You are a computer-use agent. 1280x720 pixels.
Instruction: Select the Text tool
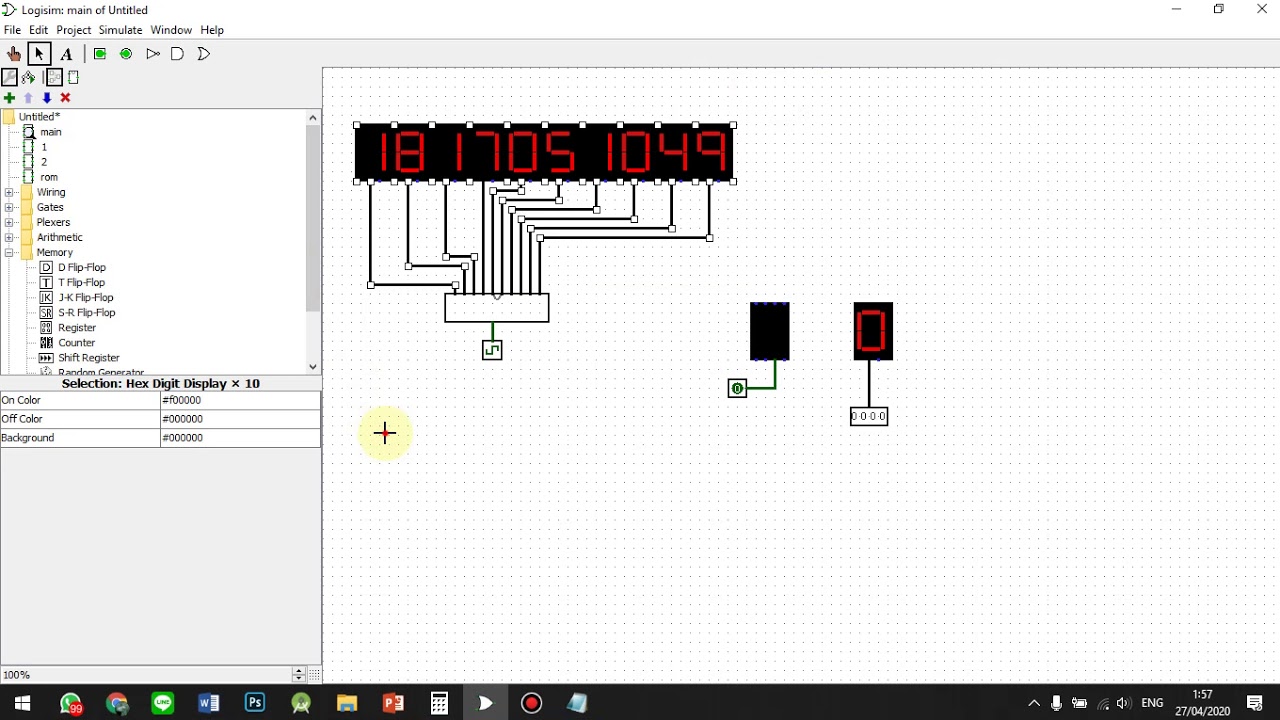point(66,54)
